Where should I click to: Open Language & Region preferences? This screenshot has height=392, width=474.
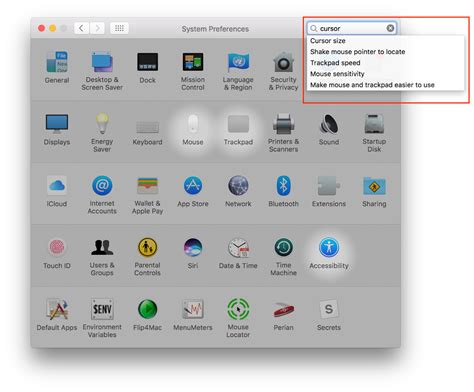click(x=238, y=71)
